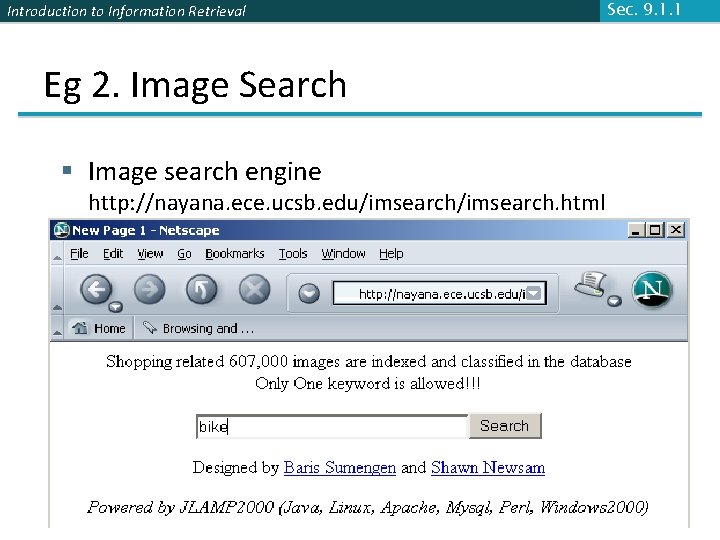Click the 'Powered by JLAMP2000' text line
Viewport: 720px width, 540px height.
367,507
